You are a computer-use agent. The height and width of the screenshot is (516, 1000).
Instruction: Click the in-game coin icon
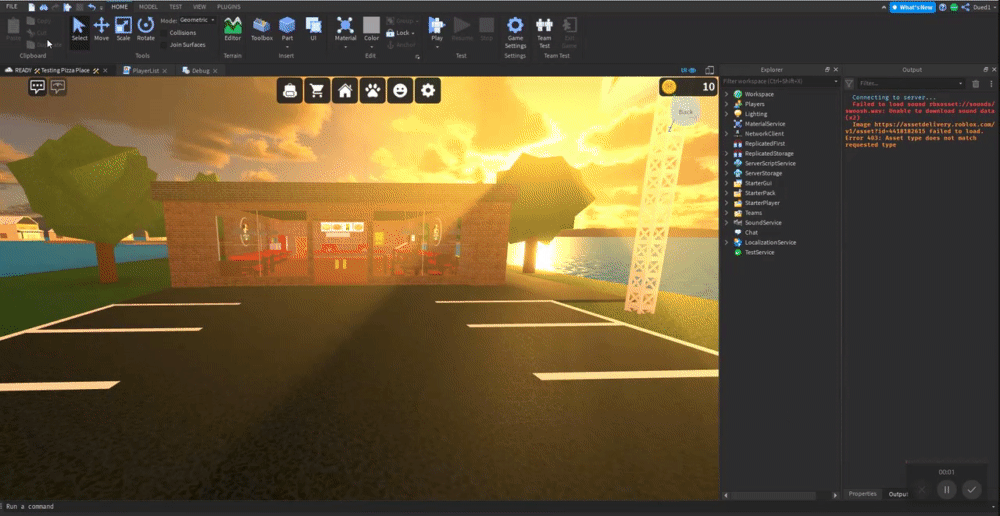pos(669,87)
